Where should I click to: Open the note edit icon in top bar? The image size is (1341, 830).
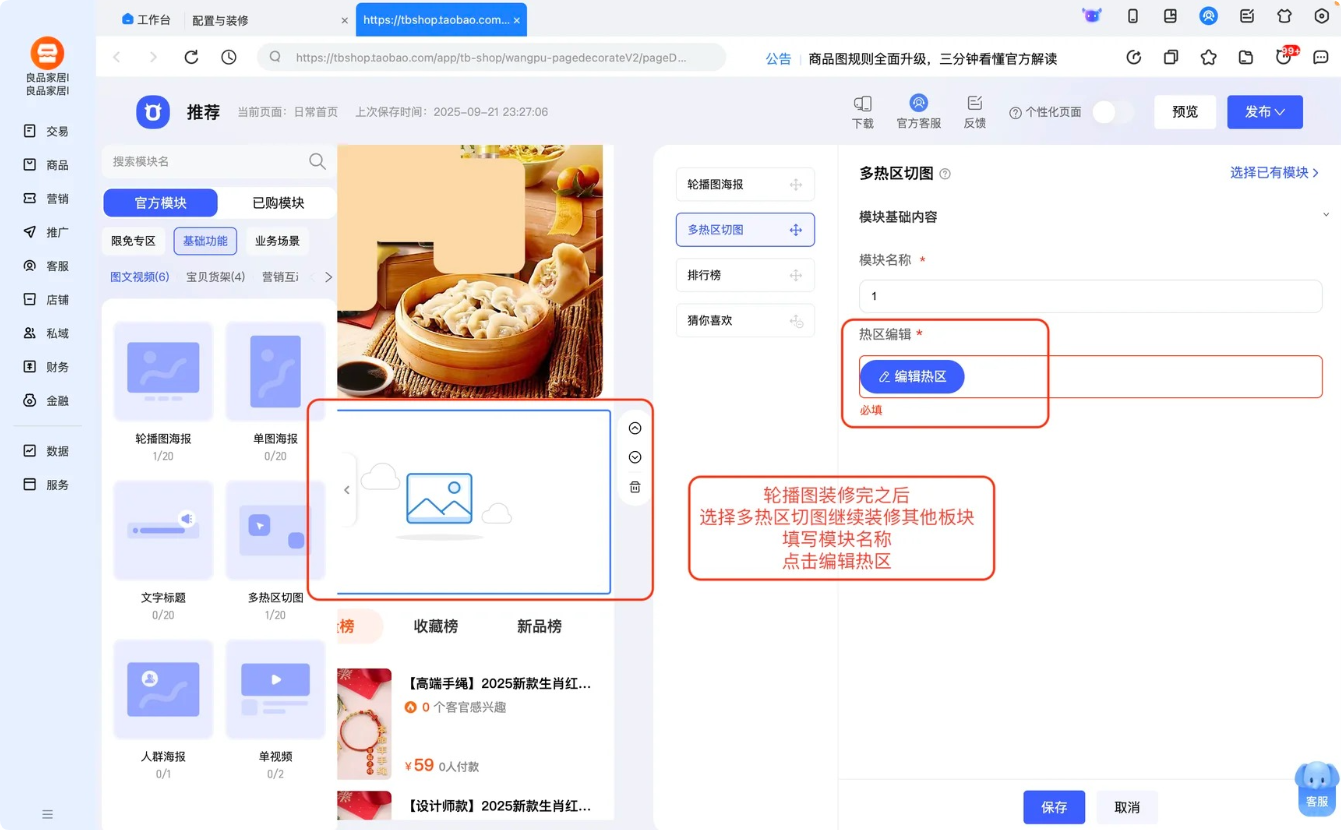(x=1247, y=16)
